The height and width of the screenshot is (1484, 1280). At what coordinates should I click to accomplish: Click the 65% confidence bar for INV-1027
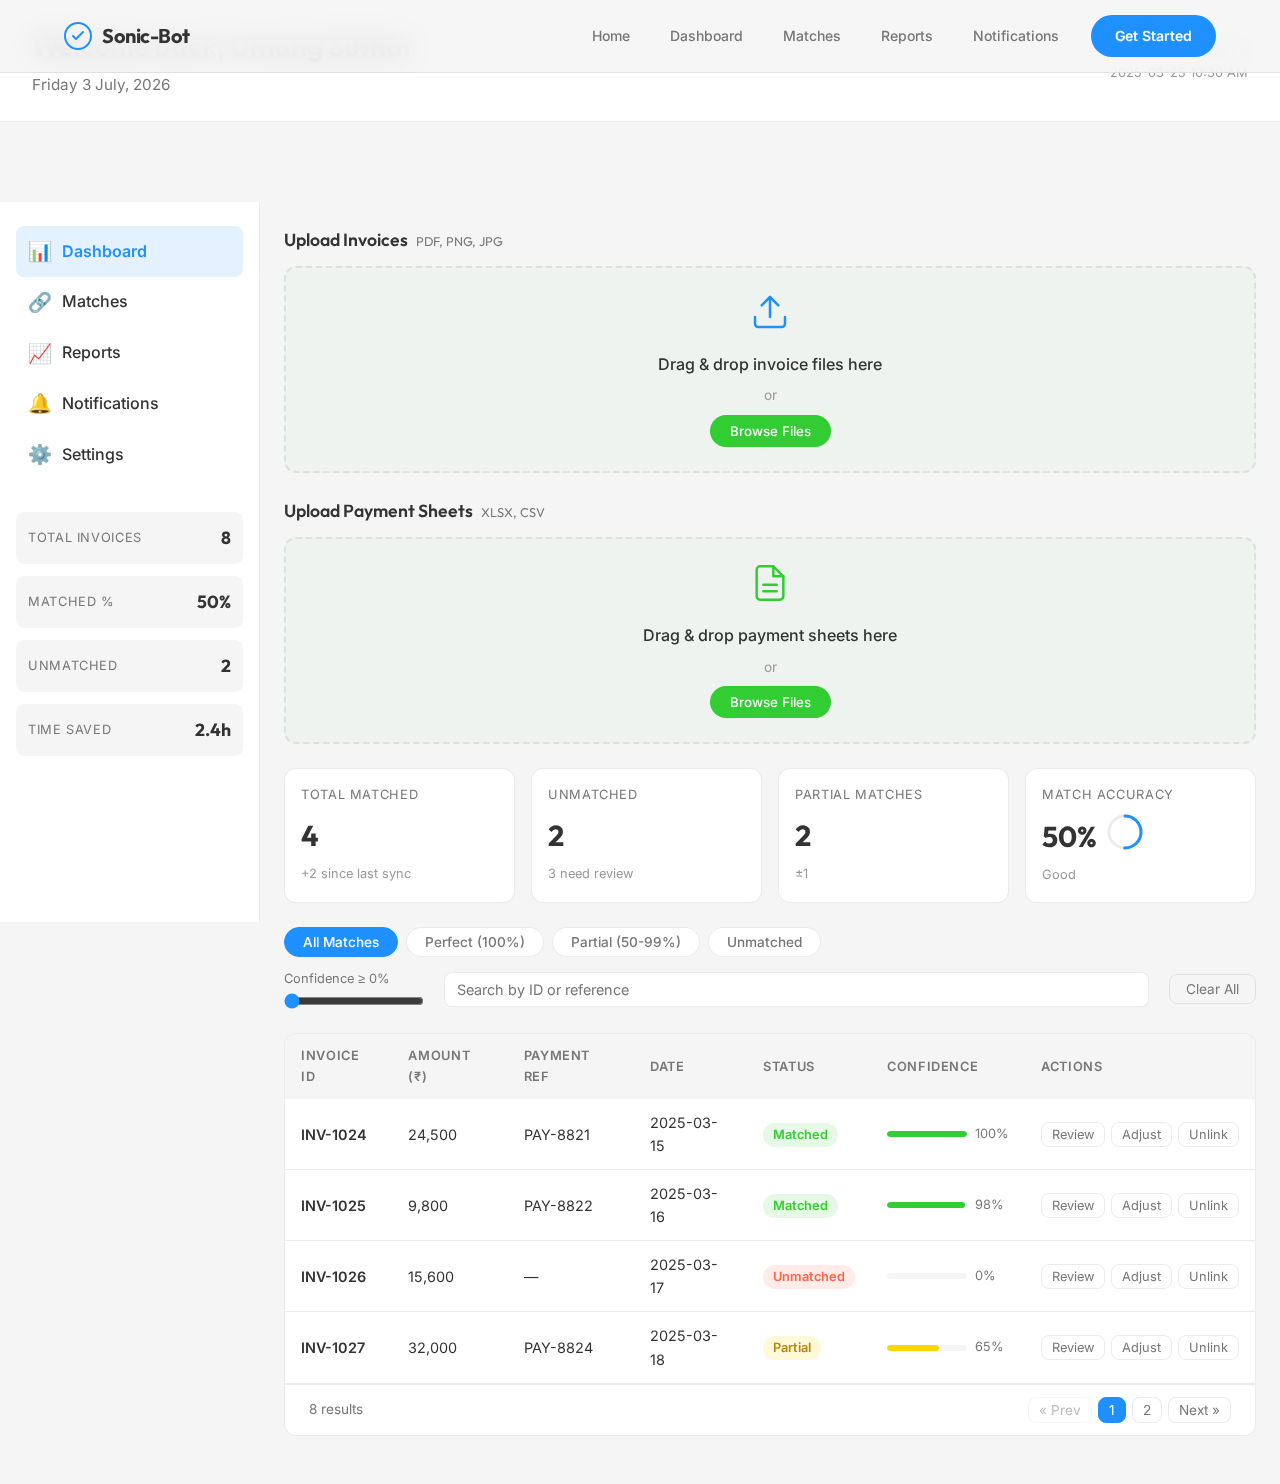pos(927,1348)
